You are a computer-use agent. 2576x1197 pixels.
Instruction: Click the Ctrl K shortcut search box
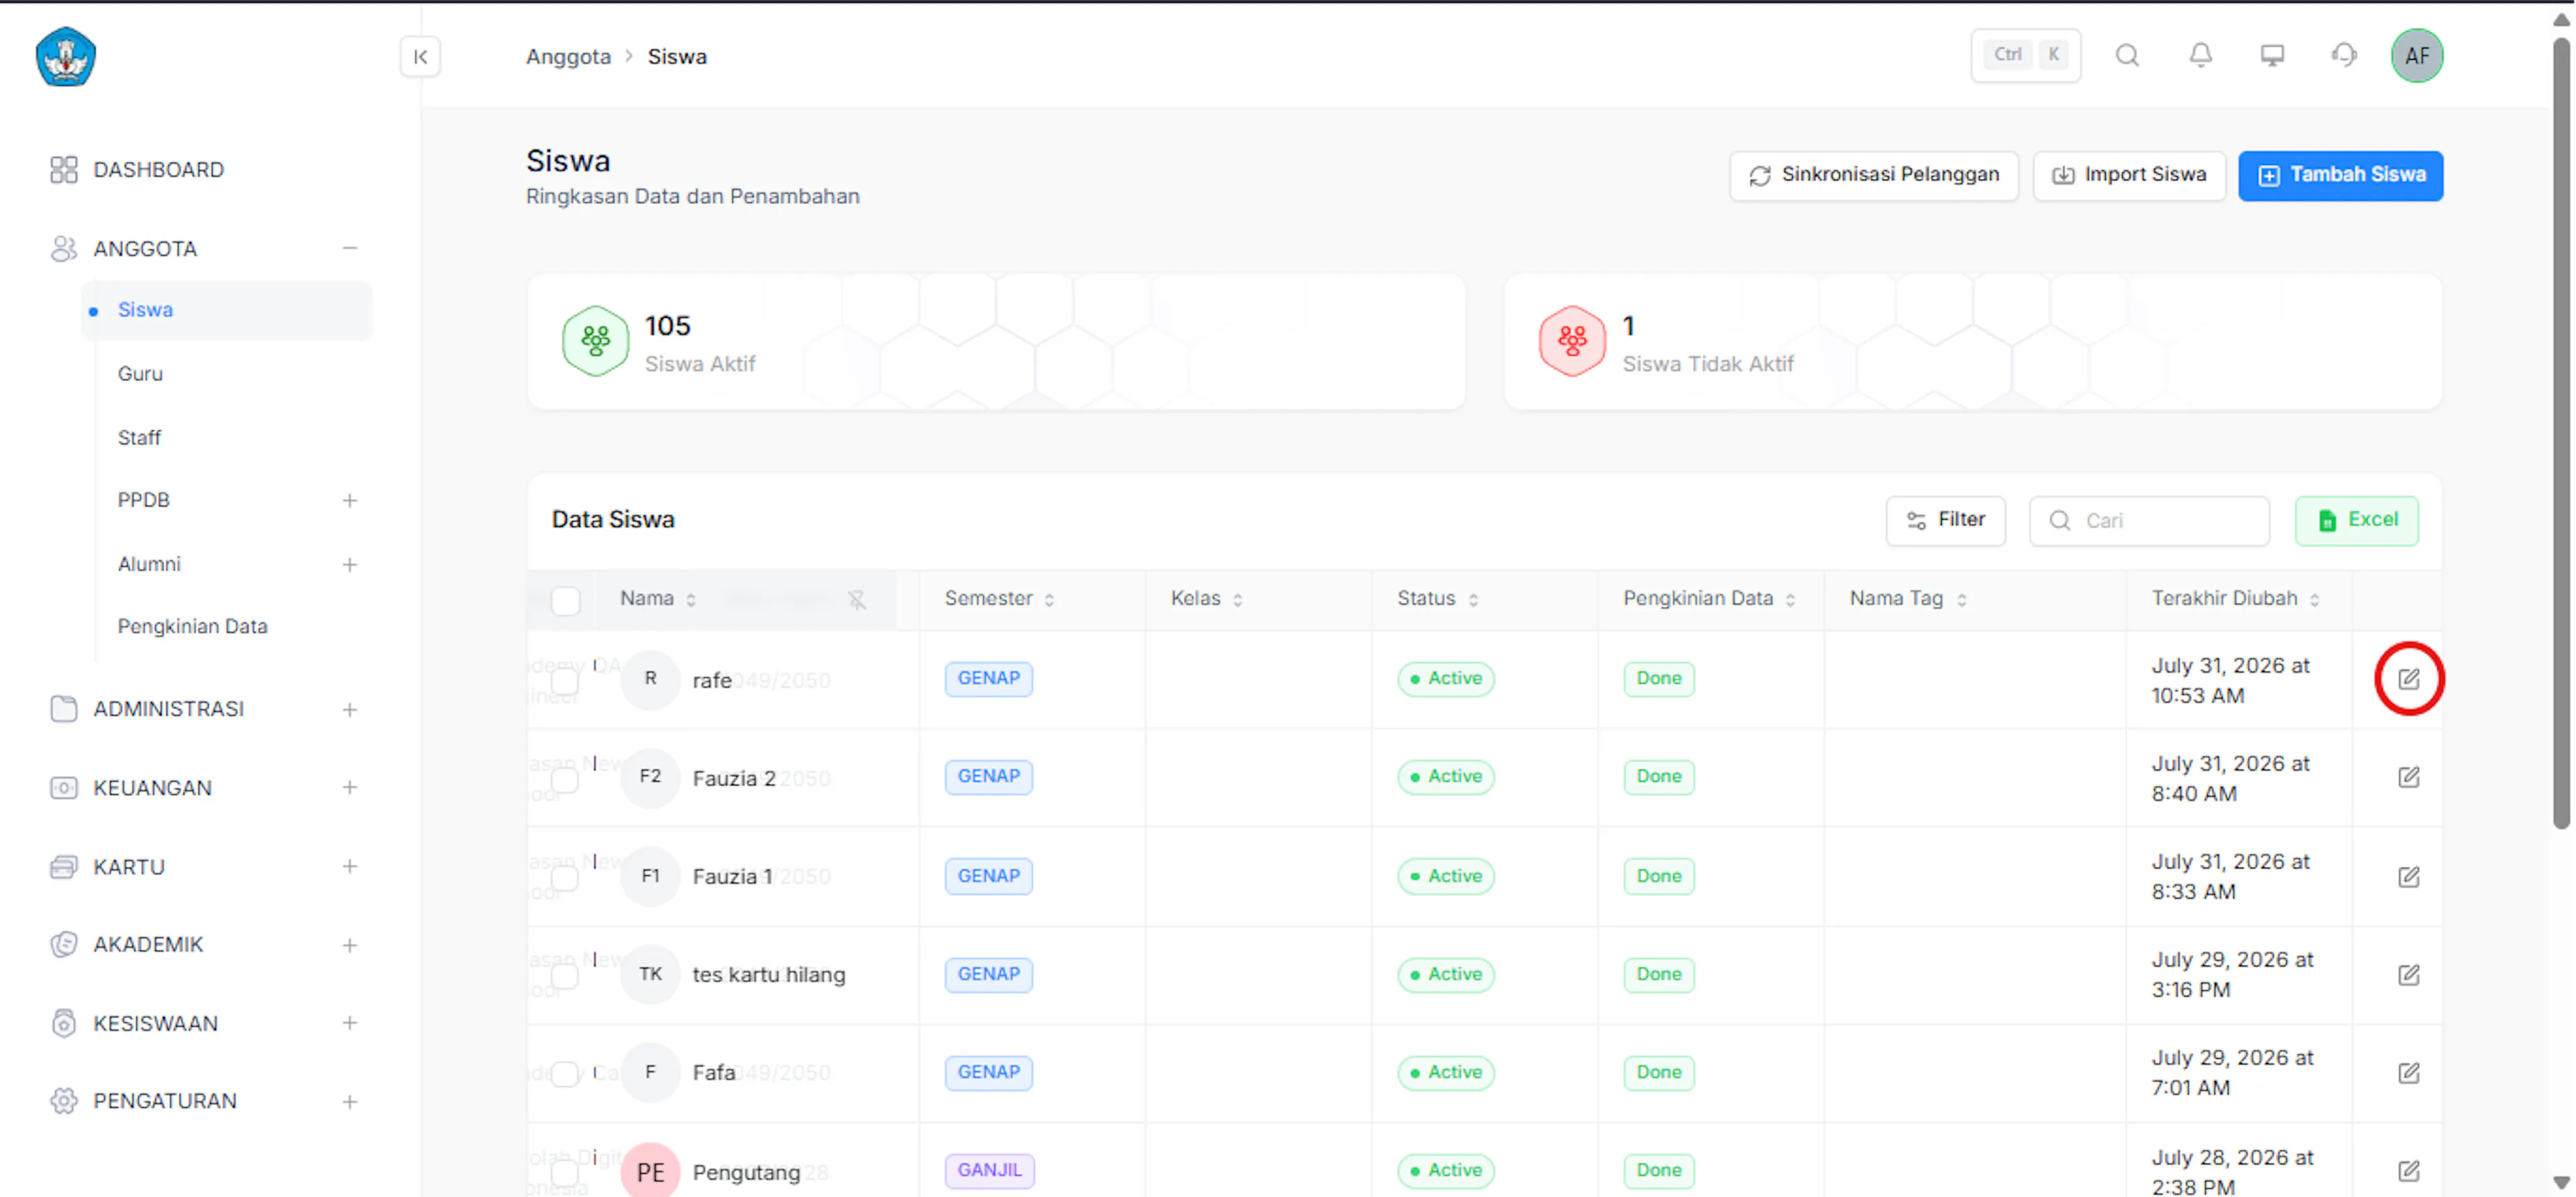pos(2025,55)
